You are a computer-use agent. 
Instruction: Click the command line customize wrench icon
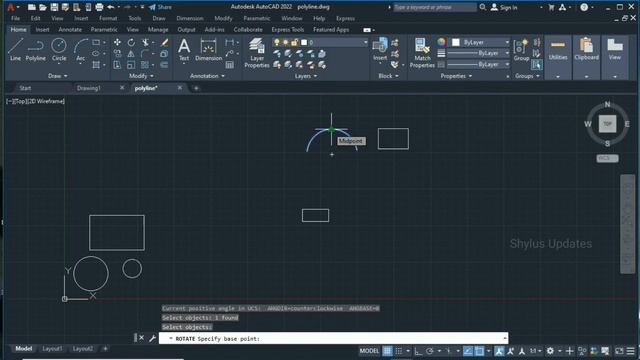[152, 338]
